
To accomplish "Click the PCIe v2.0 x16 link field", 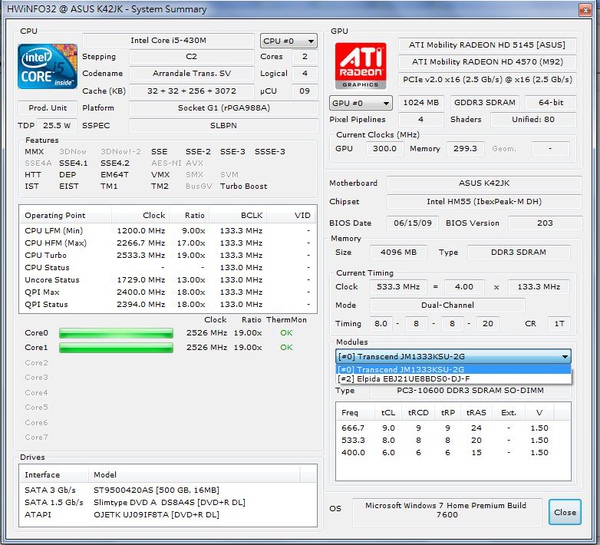I will coord(487,79).
